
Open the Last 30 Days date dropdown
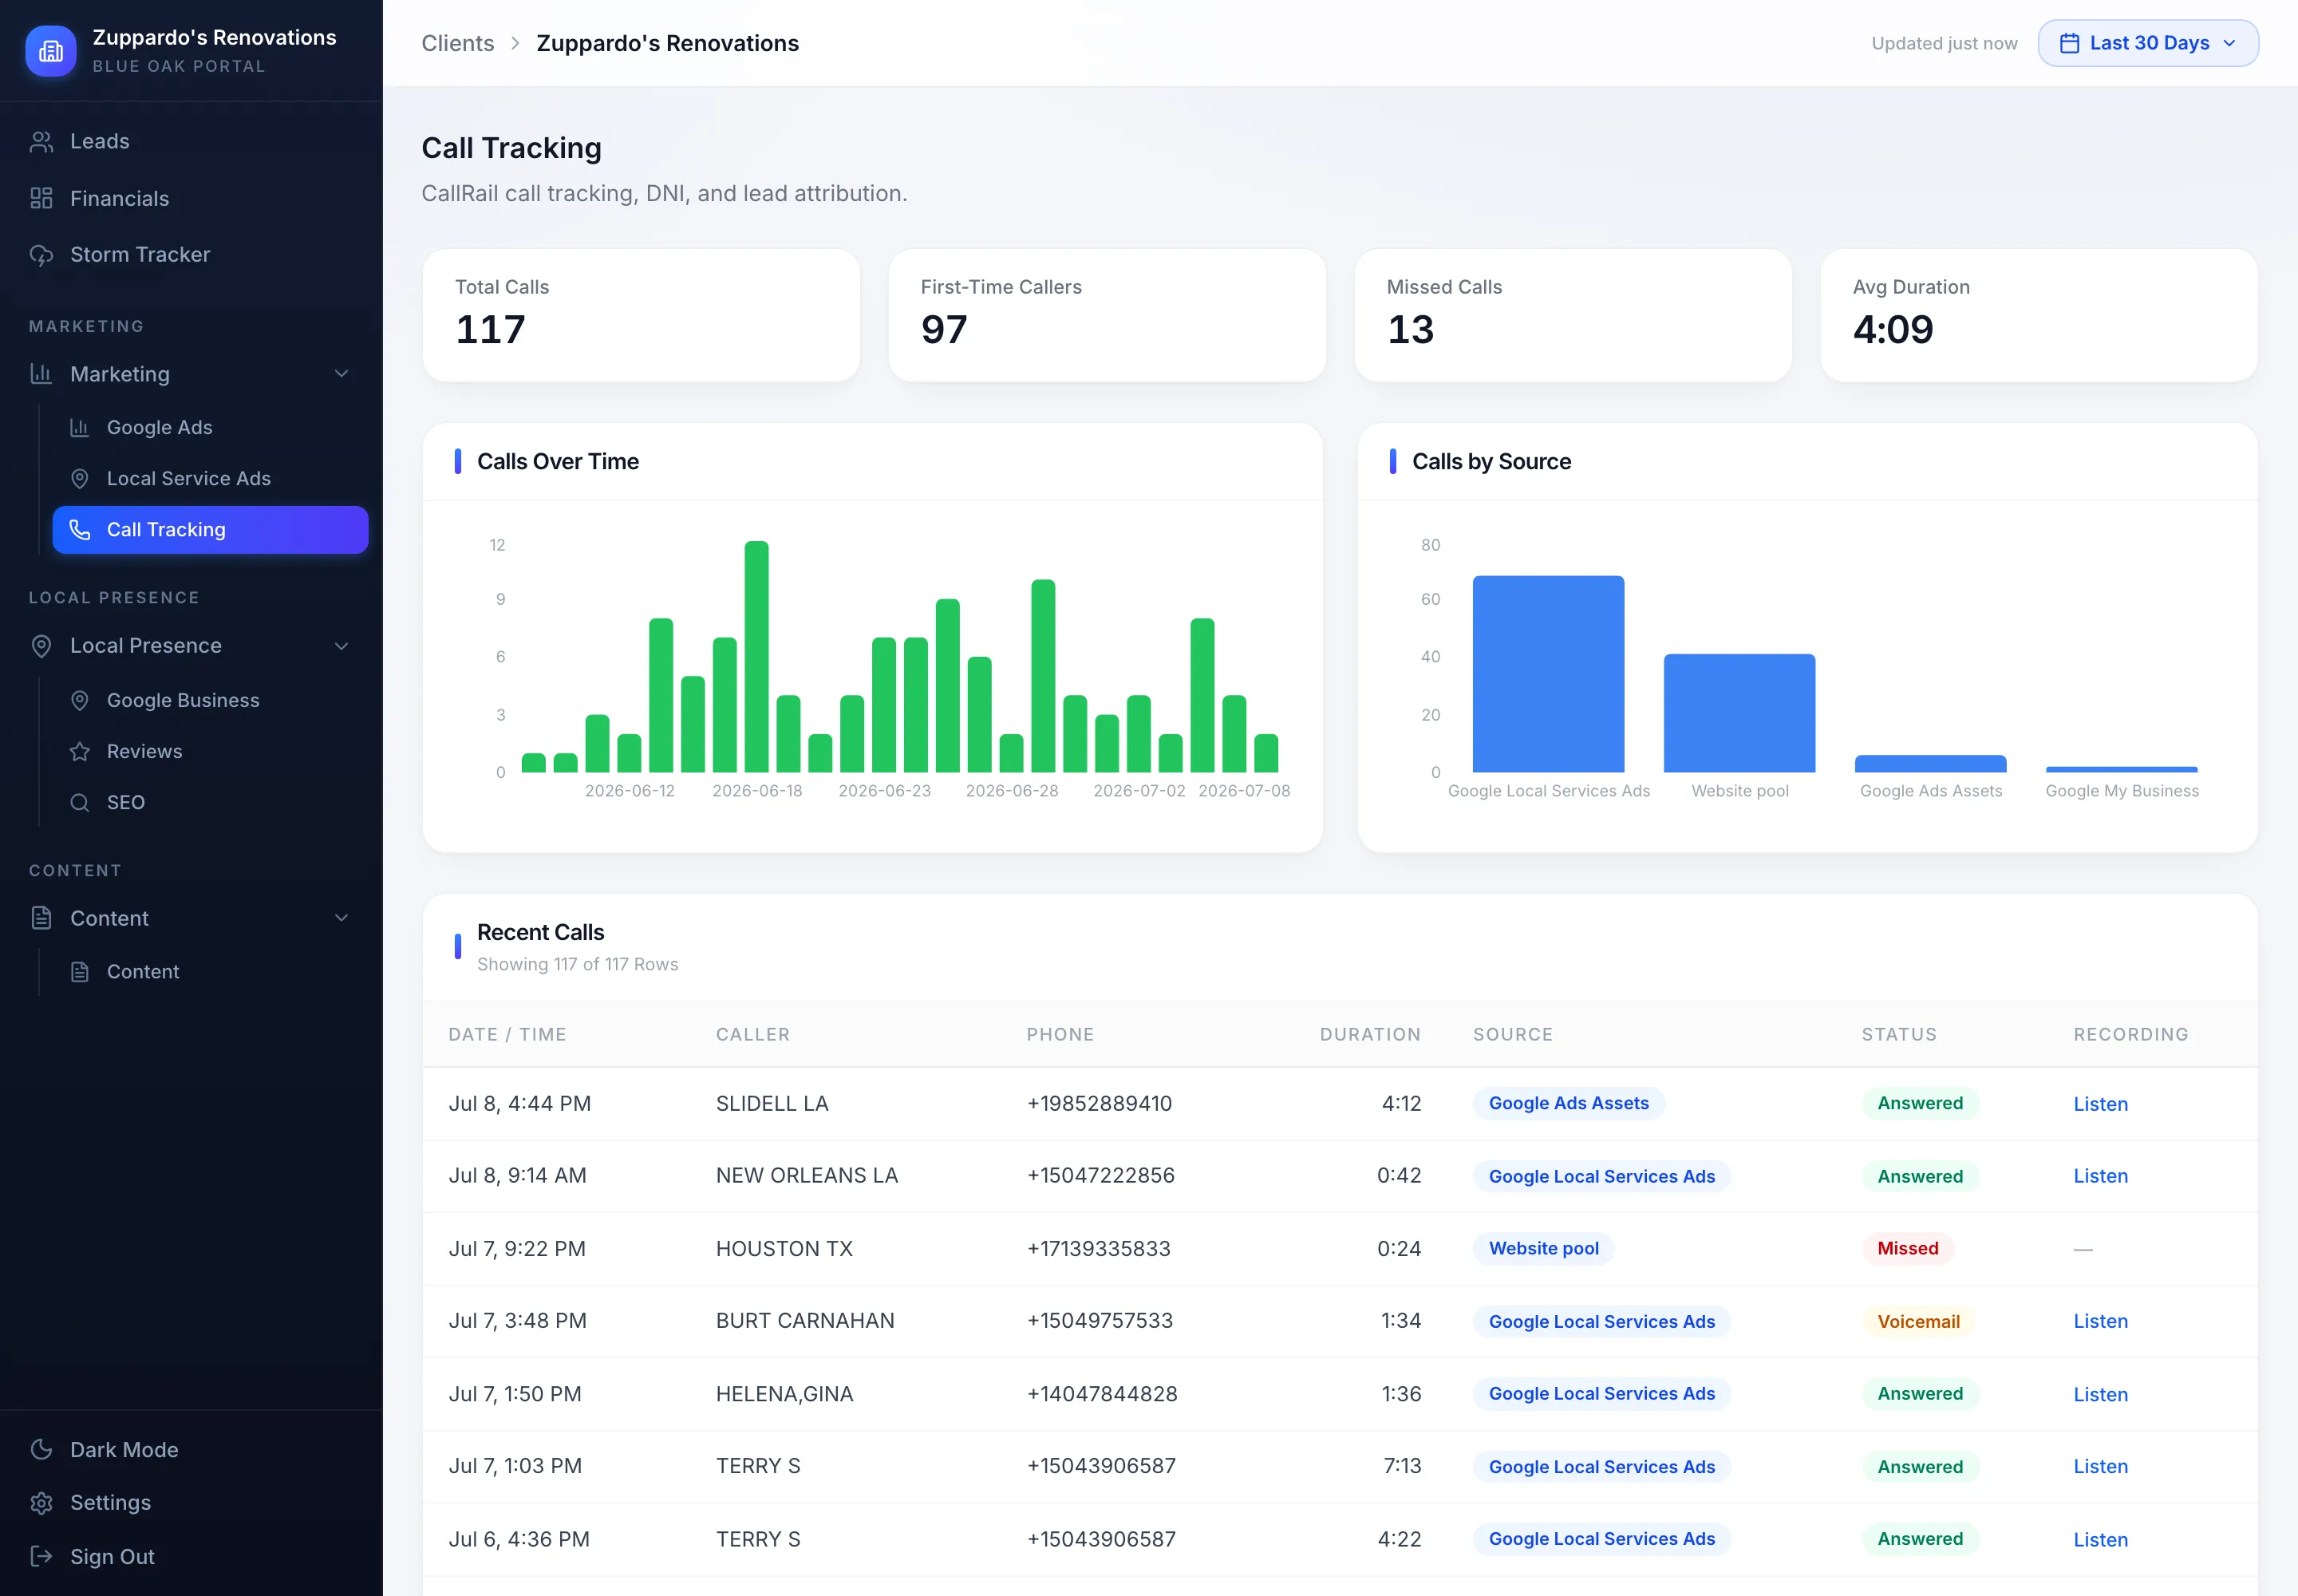(2148, 43)
